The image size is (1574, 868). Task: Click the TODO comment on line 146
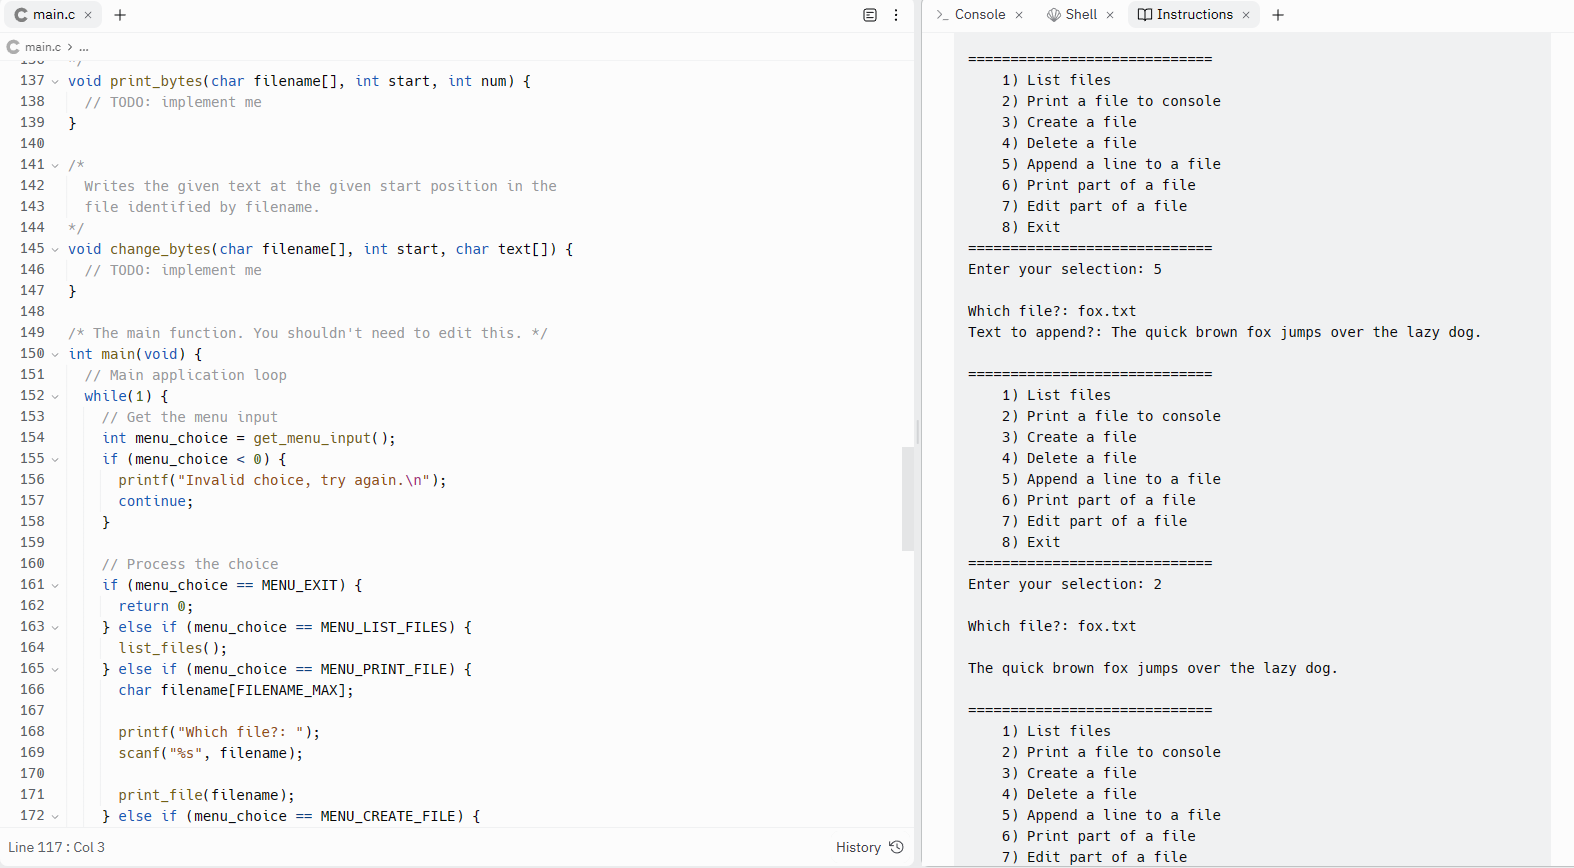tap(173, 270)
